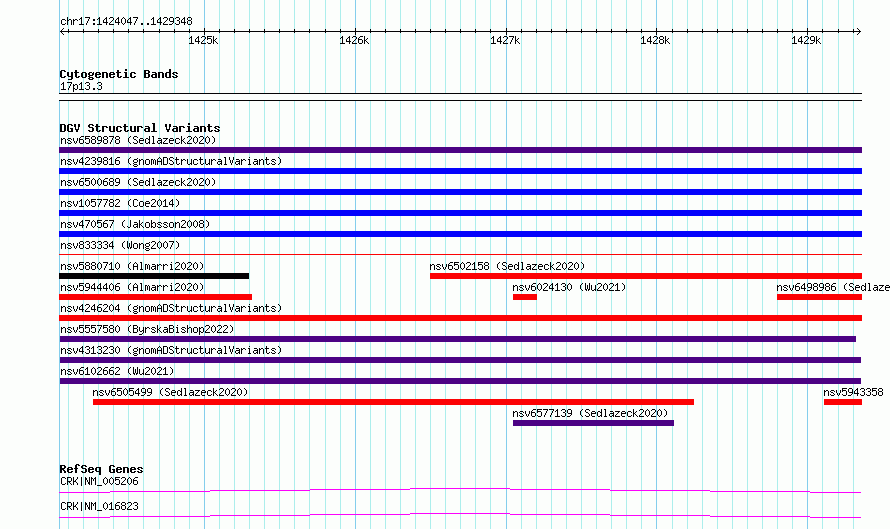890x529 pixels.
Task: Click the nsv1057782 (Coe2014) label
Action: [x=120, y=203]
